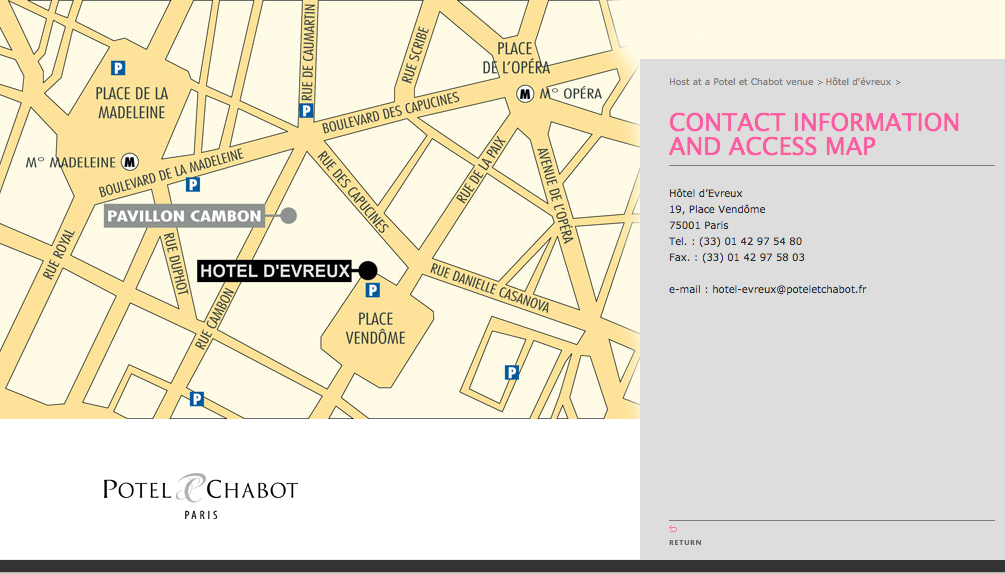This screenshot has height=574, width=1005.
Task: Click parking icon at bottom near Rue Cambon
Action: [197, 399]
